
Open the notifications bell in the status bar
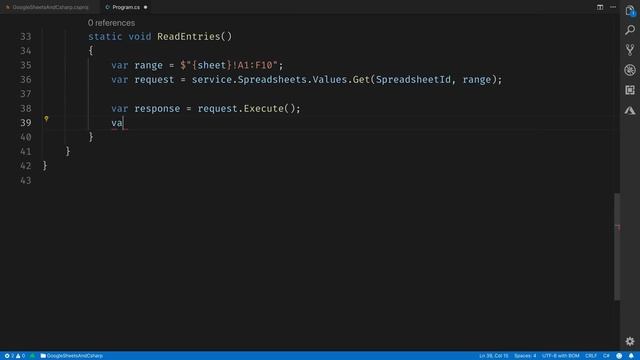[x=631, y=356]
